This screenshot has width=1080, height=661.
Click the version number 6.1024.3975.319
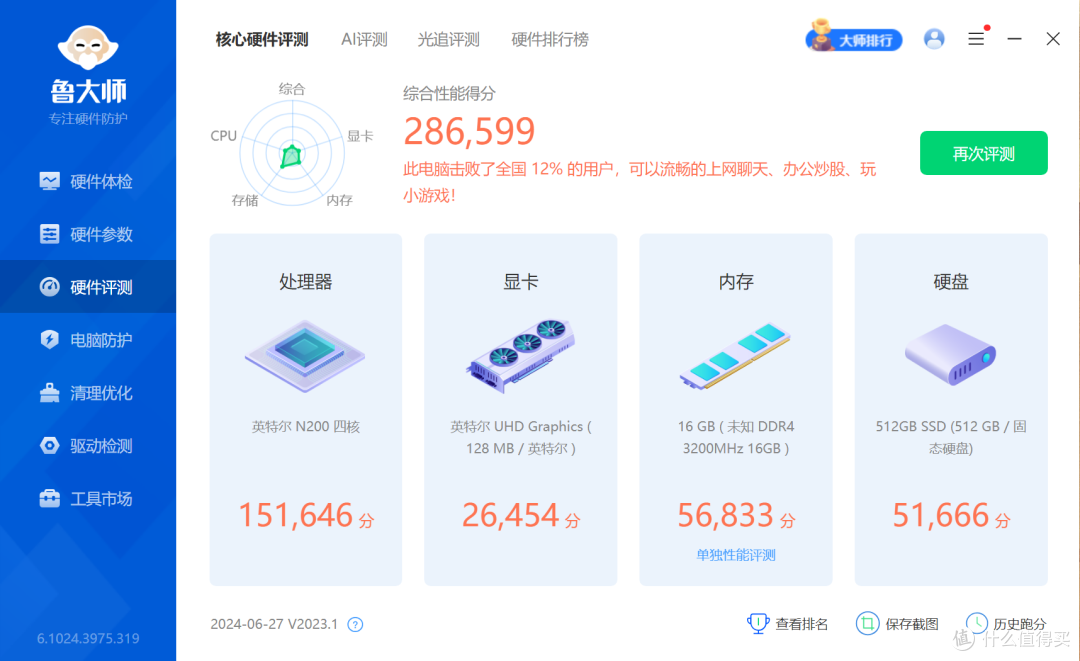(88, 638)
